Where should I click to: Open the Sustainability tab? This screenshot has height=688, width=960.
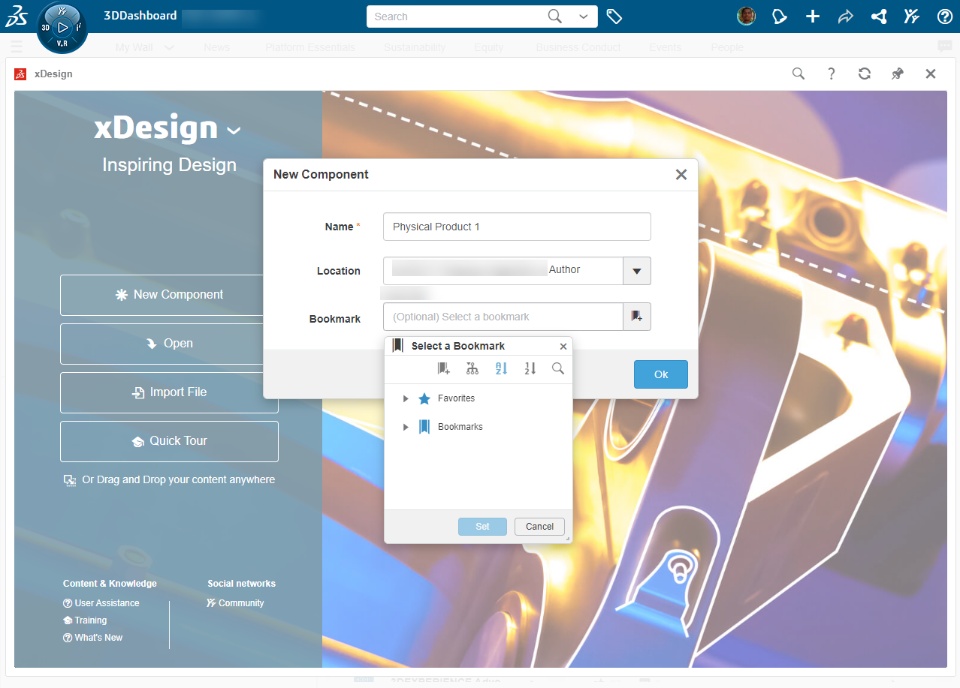pos(414,47)
